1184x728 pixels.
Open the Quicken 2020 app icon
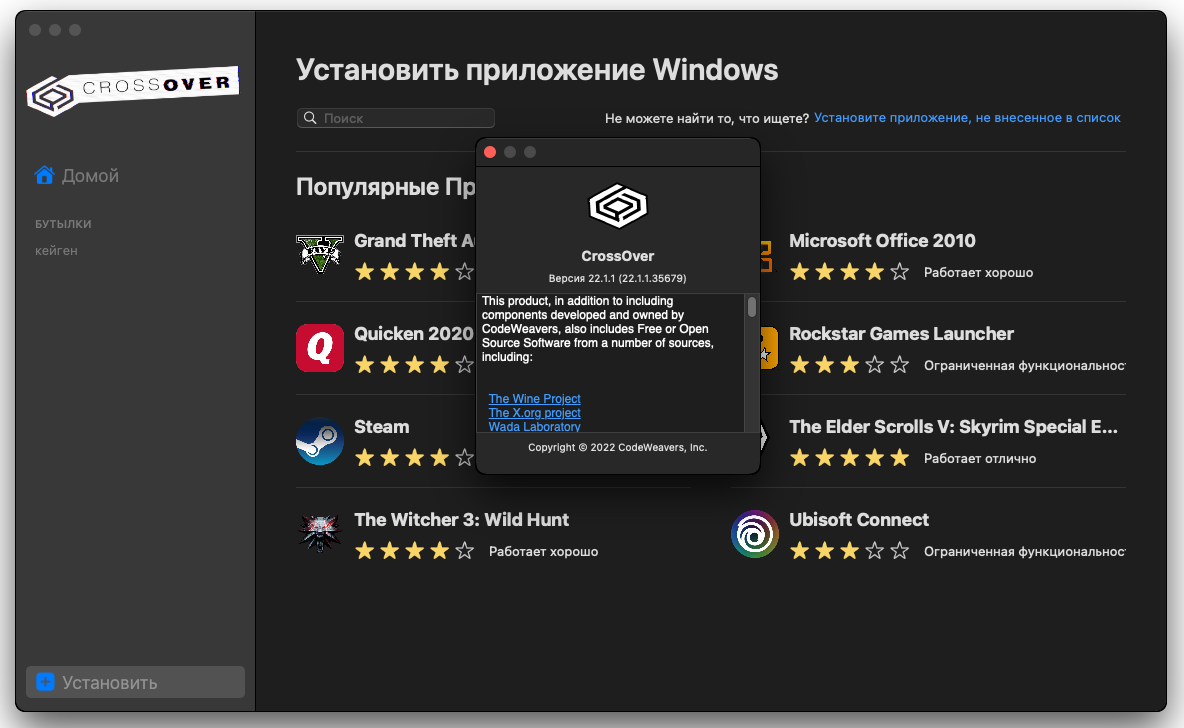click(x=320, y=347)
